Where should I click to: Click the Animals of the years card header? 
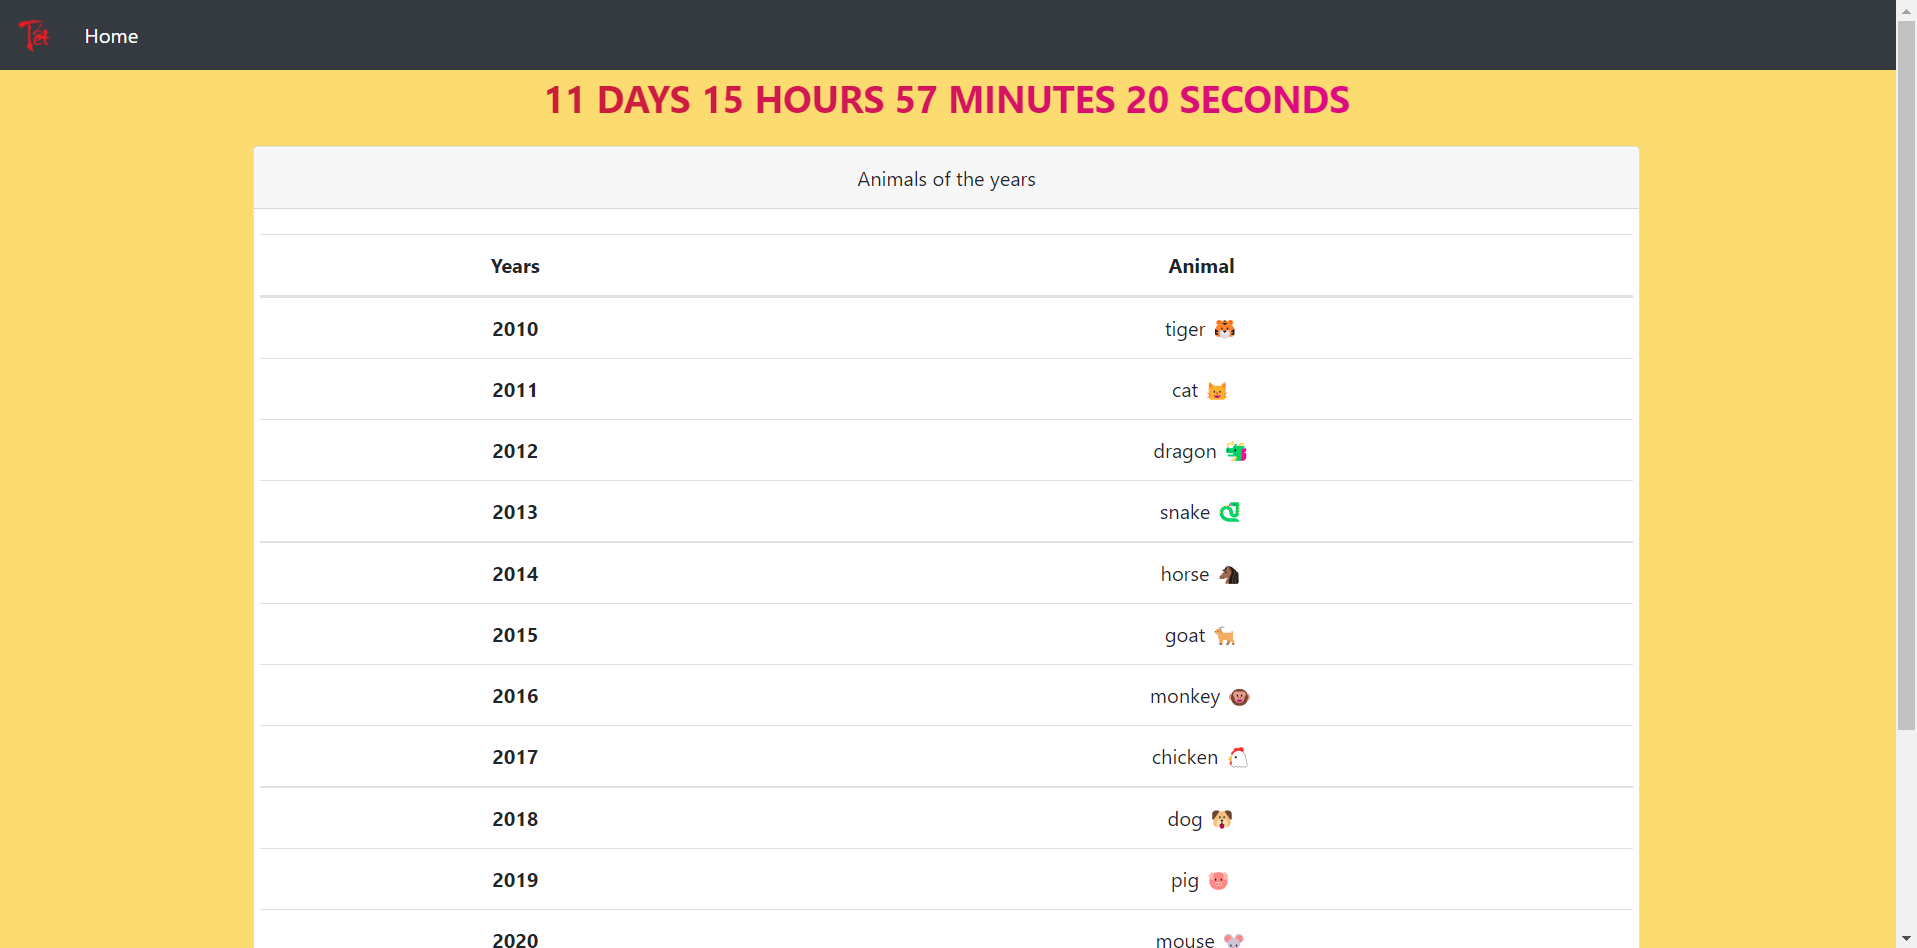pos(946,179)
